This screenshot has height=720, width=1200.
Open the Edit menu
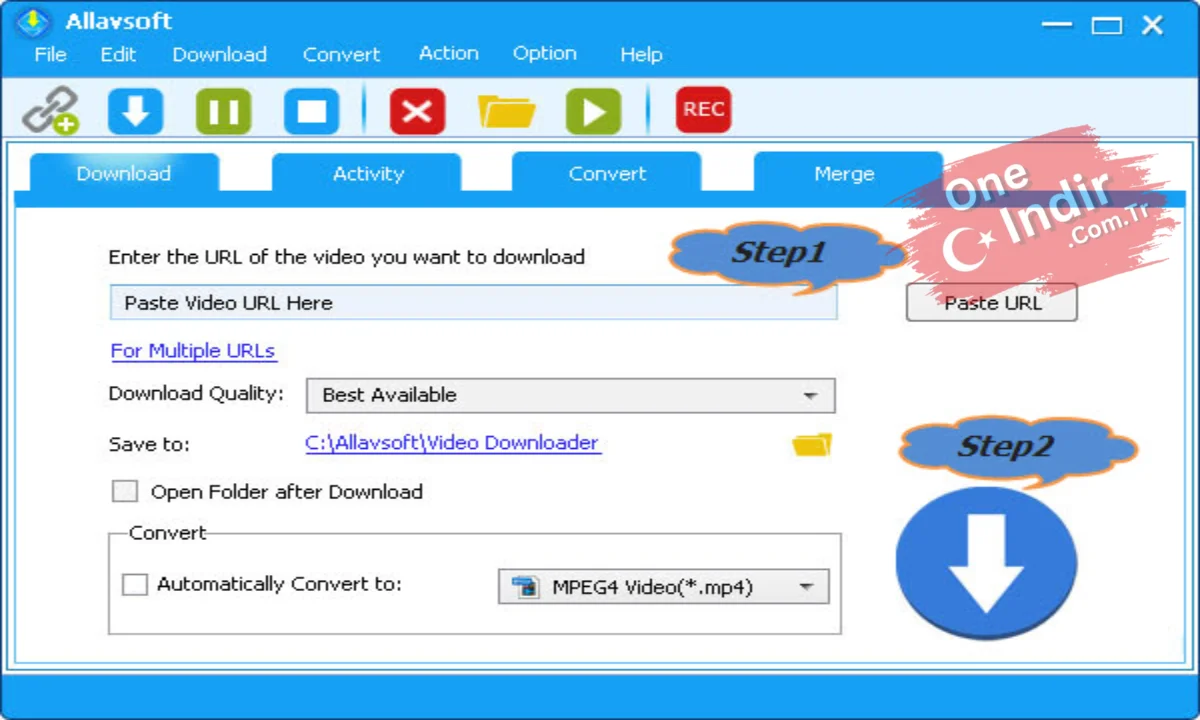point(118,55)
